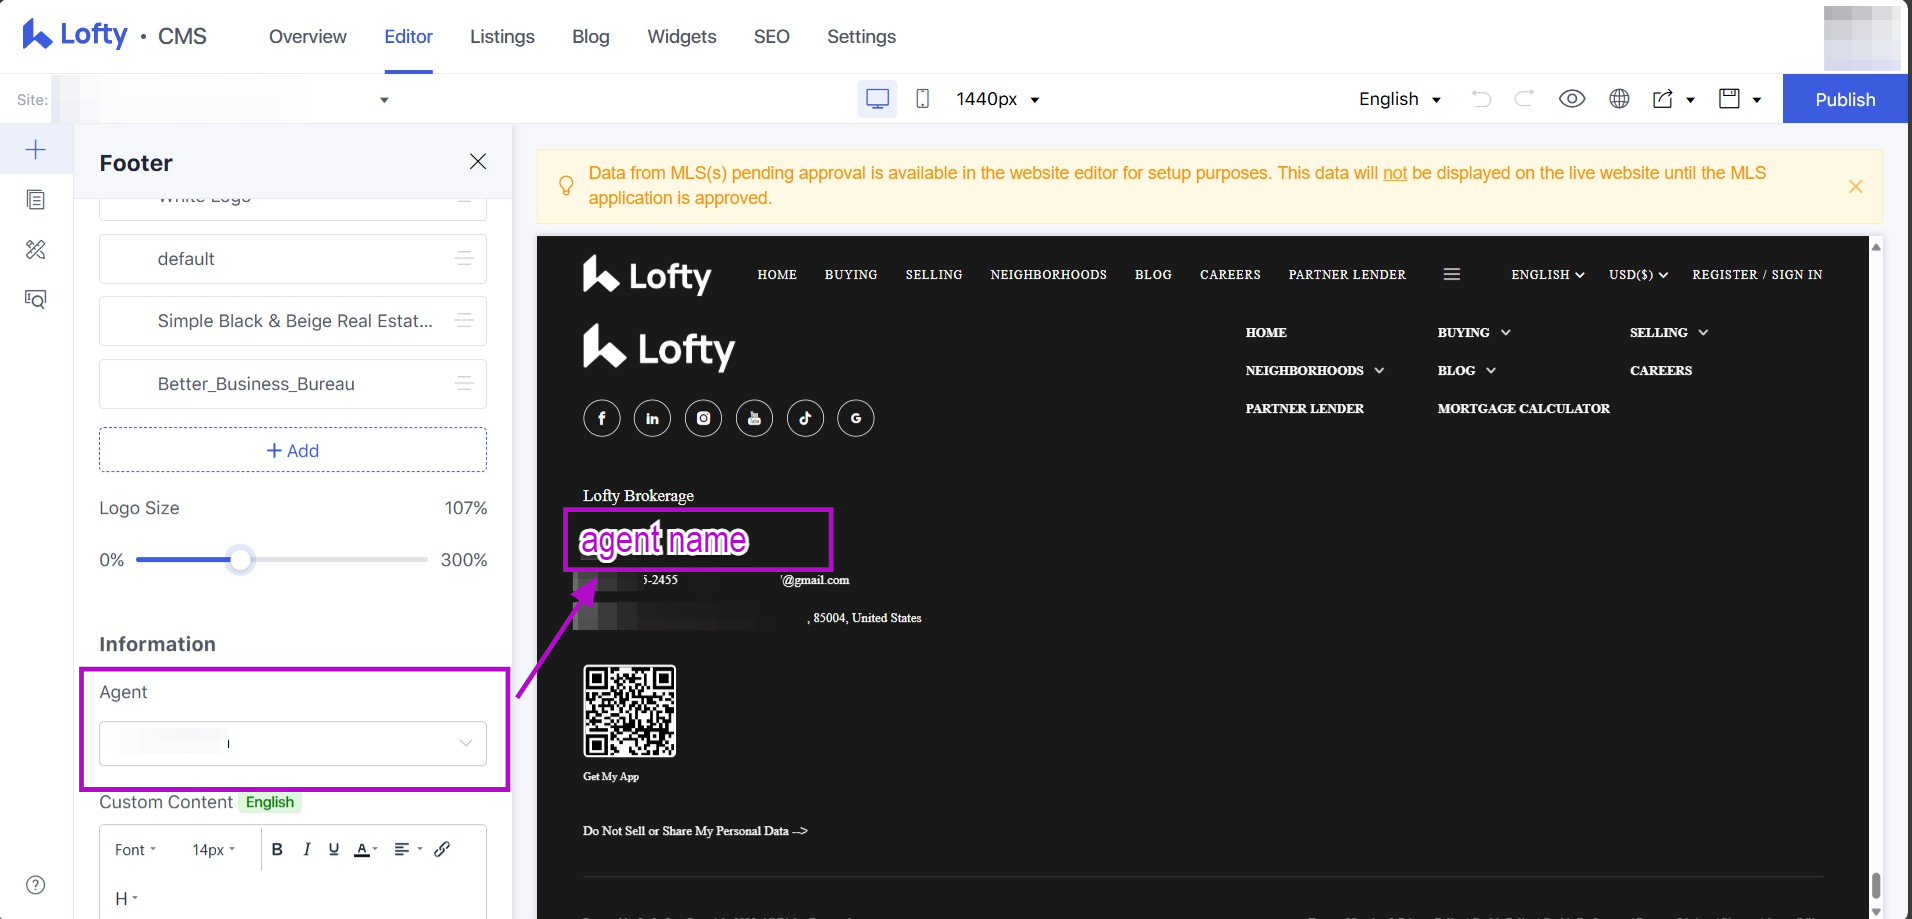Click the Logo Size slider handle
The height and width of the screenshot is (919, 1912).
coord(240,560)
